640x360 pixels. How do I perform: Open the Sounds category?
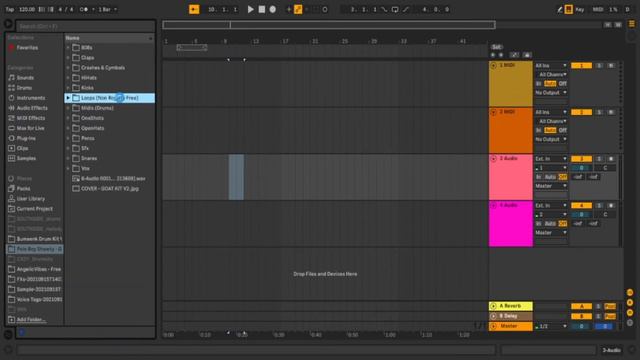(25, 78)
